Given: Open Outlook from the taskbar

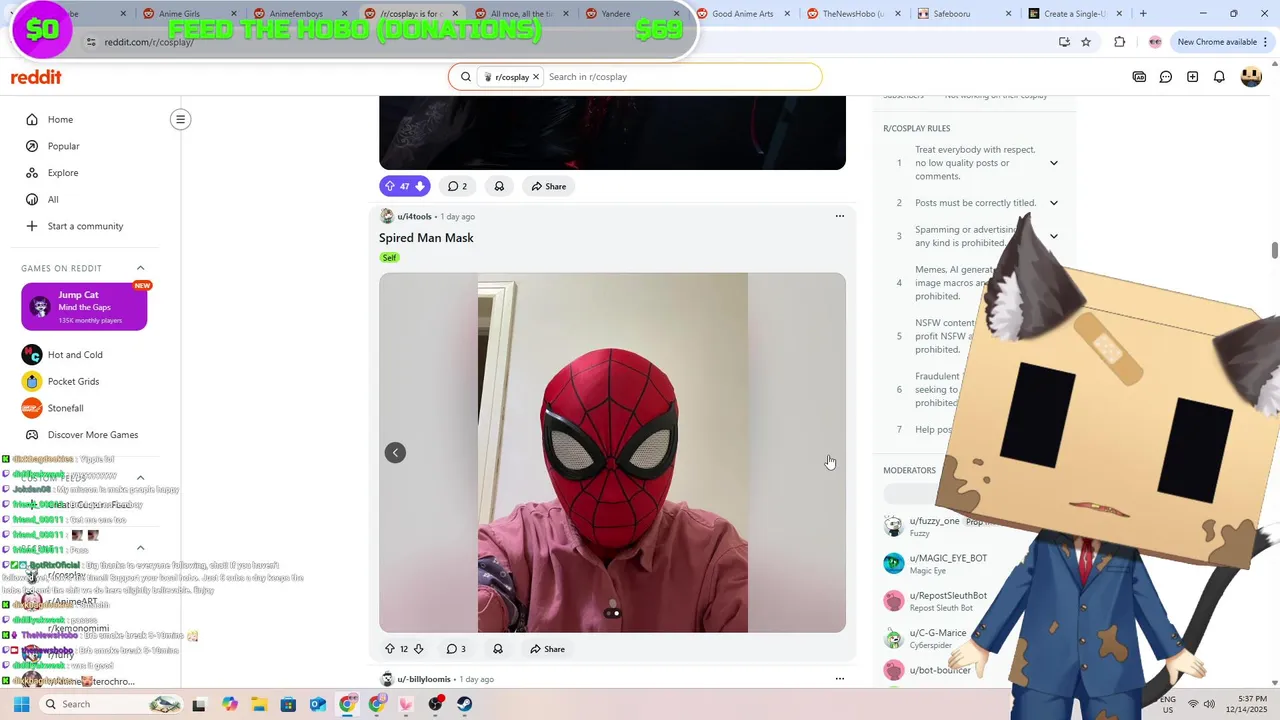Looking at the screenshot, I should point(318,704).
